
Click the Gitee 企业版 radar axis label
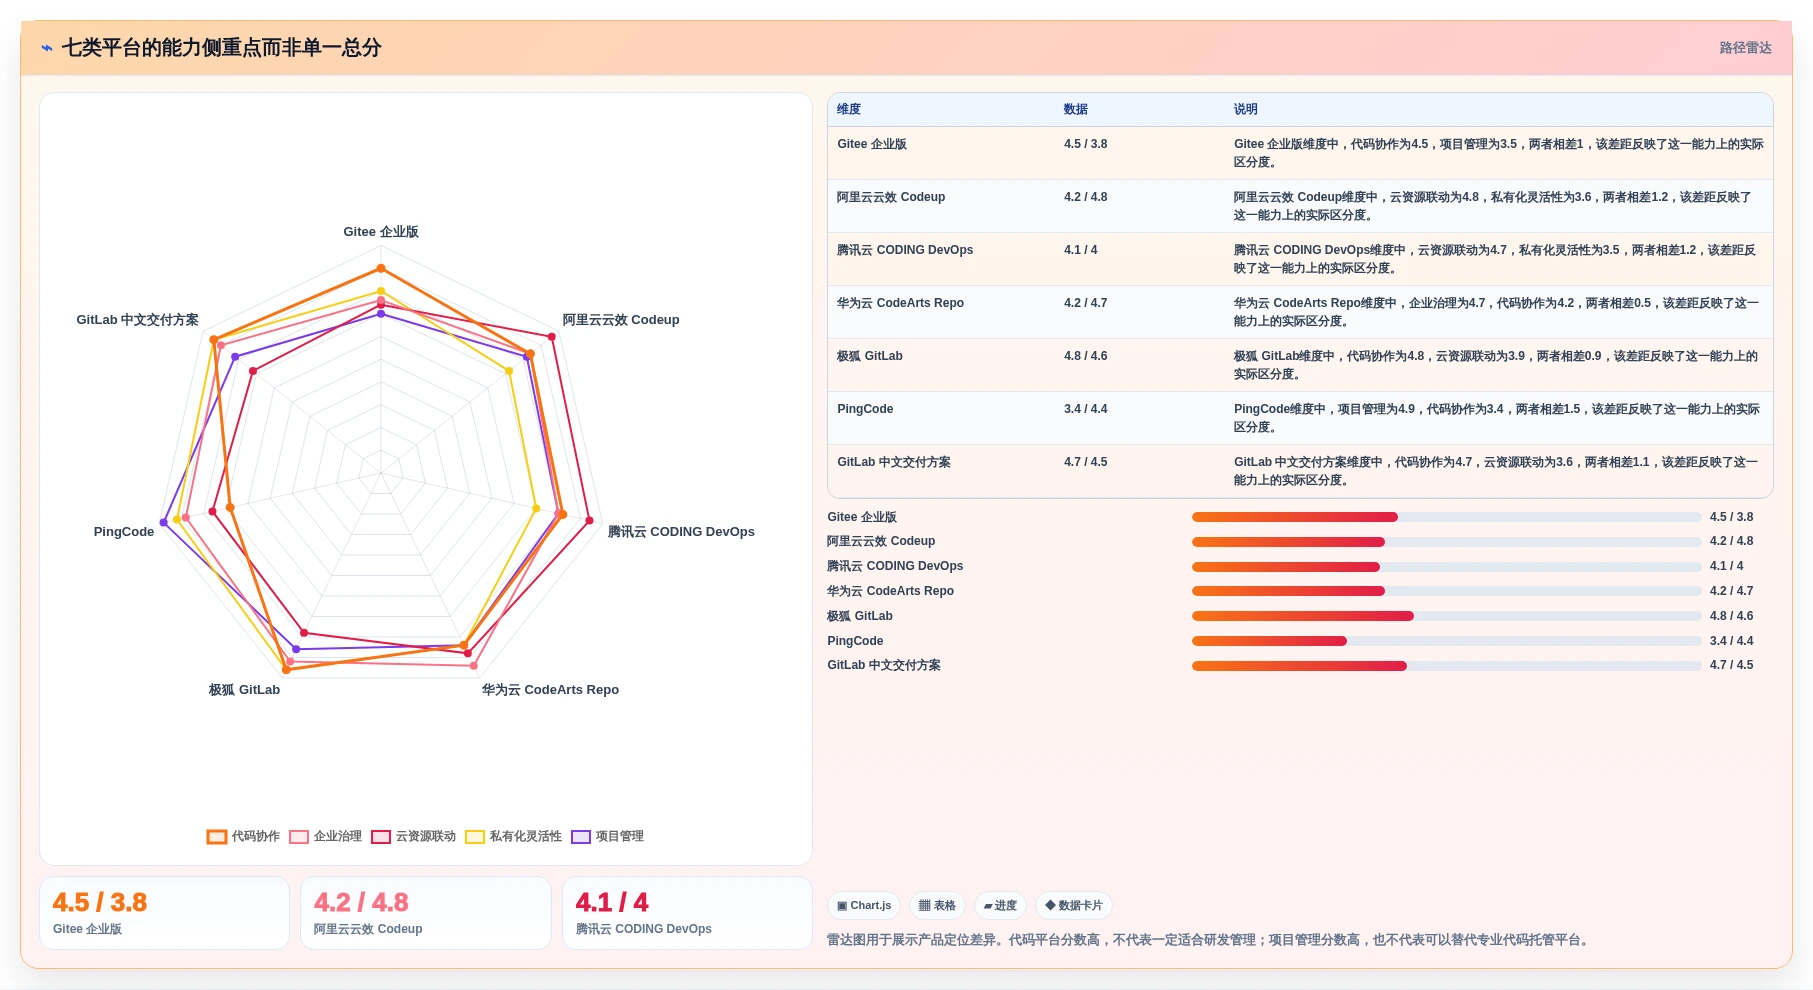[381, 232]
